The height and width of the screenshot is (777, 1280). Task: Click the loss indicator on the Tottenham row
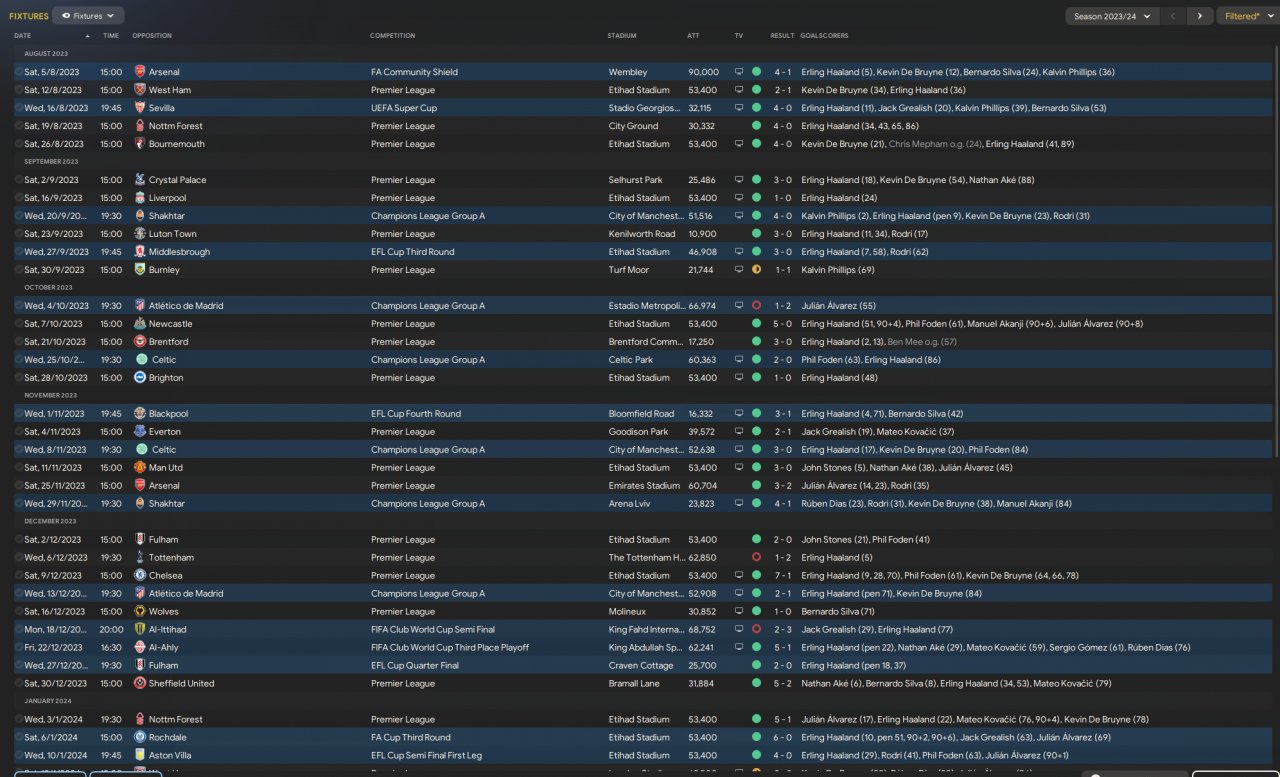(x=756, y=558)
